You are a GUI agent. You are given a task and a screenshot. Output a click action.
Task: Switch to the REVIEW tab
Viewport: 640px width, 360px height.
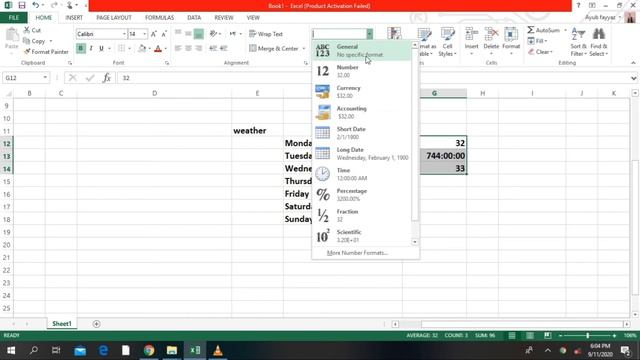pyautogui.click(x=224, y=18)
